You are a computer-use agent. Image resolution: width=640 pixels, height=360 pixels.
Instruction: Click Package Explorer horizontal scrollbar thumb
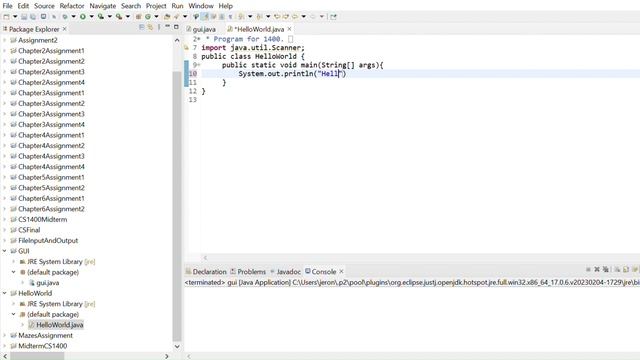(37, 356)
